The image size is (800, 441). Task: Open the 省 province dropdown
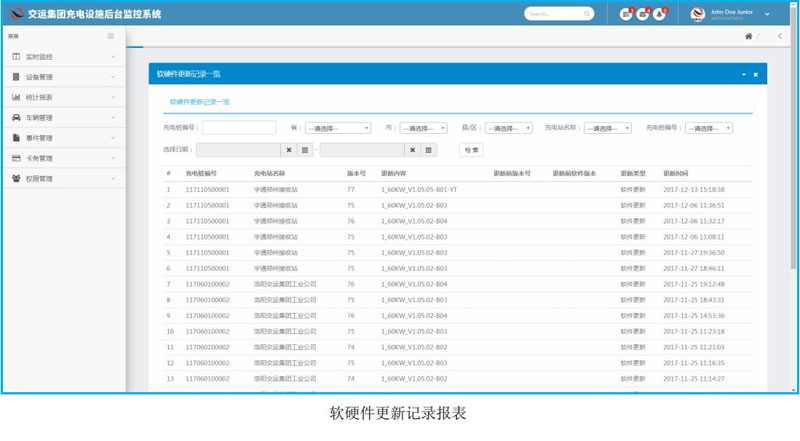337,128
